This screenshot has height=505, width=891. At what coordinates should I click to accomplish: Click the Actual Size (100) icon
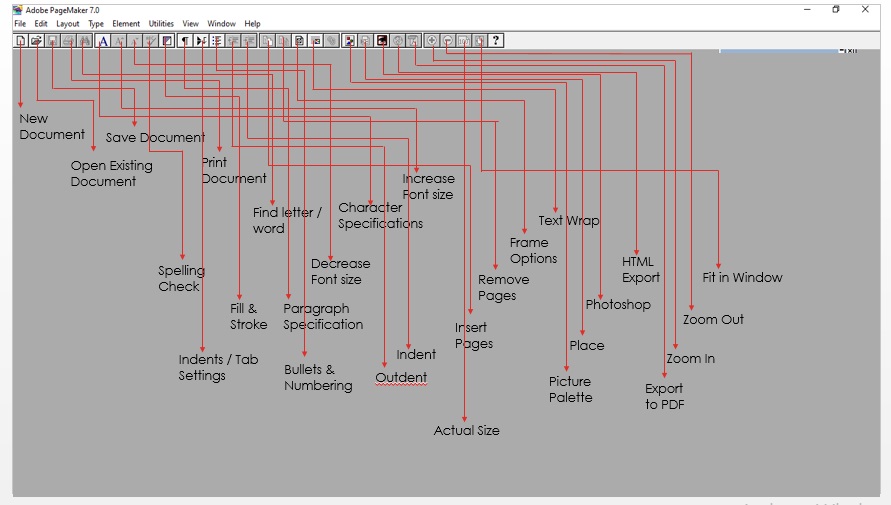464,41
